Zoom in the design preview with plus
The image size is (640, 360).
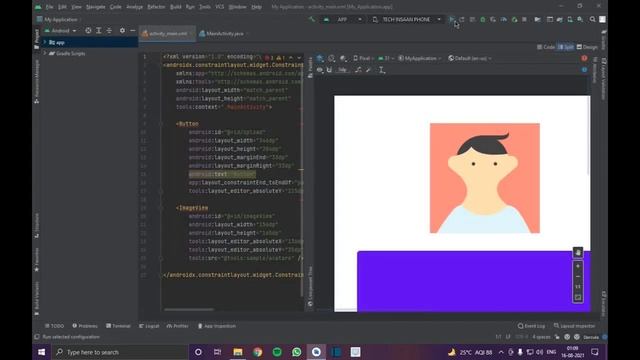[578, 266]
